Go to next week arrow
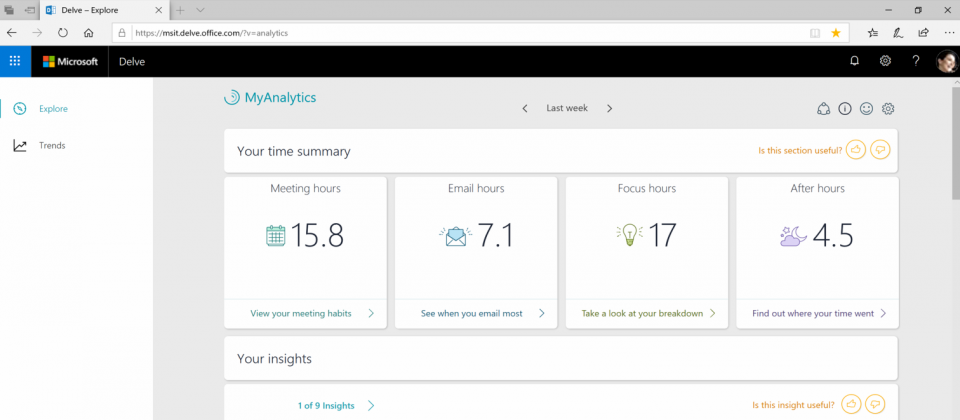960x420 pixels. click(x=609, y=108)
